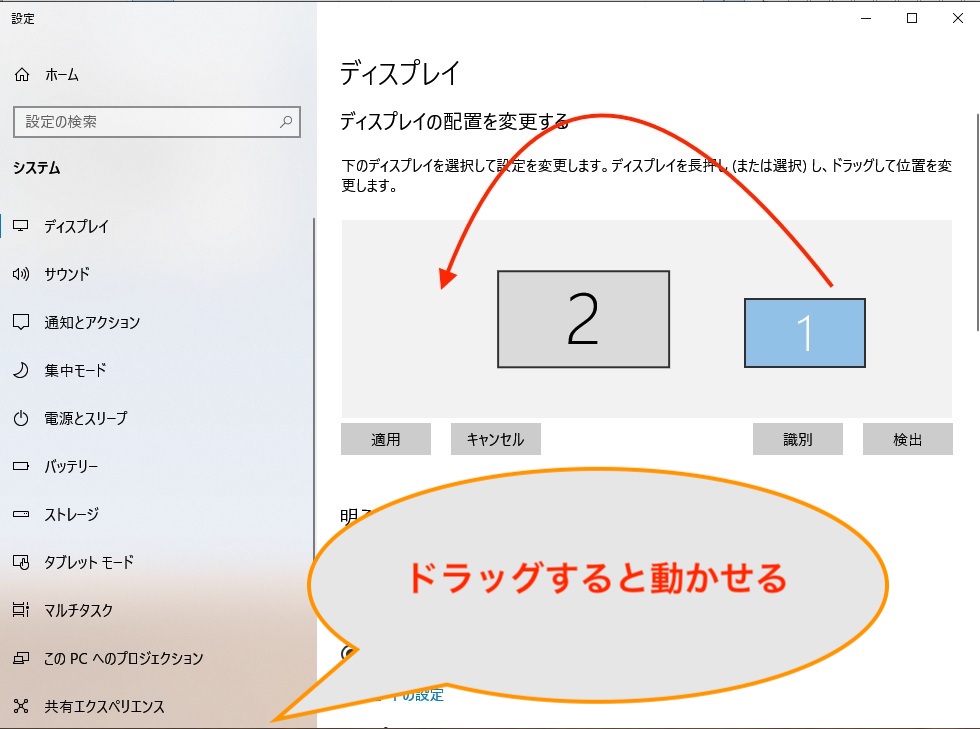This screenshot has width=980, height=729.
Task: Click the Home icon in sidebar
Action: [x=21, y=75]
